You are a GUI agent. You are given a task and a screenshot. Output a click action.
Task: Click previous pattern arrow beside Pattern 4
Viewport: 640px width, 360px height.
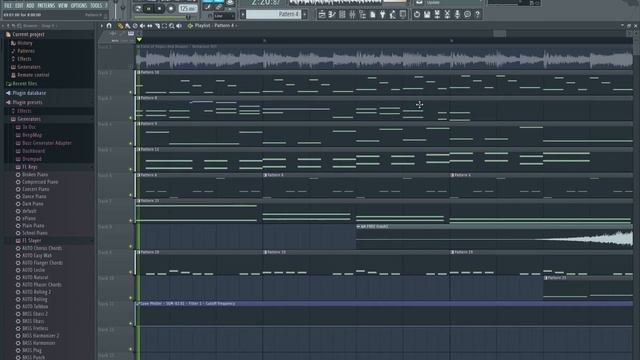point(243,14)
